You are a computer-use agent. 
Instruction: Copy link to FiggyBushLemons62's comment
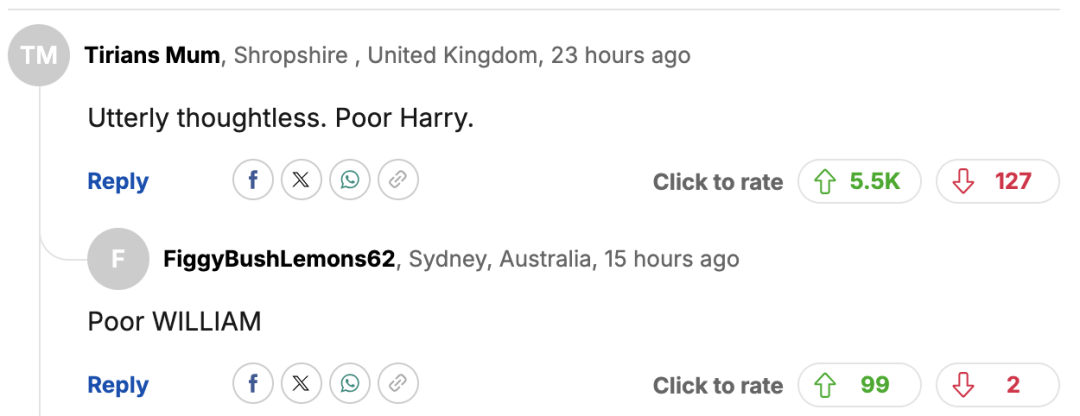398,384
